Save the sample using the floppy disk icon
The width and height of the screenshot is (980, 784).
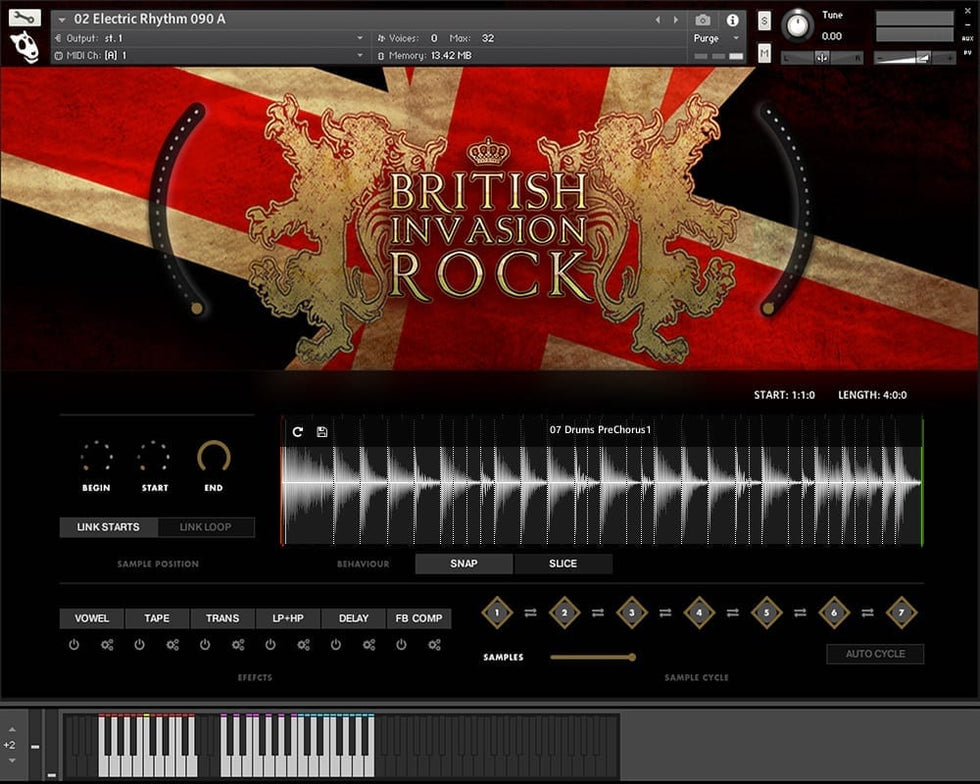322,431
